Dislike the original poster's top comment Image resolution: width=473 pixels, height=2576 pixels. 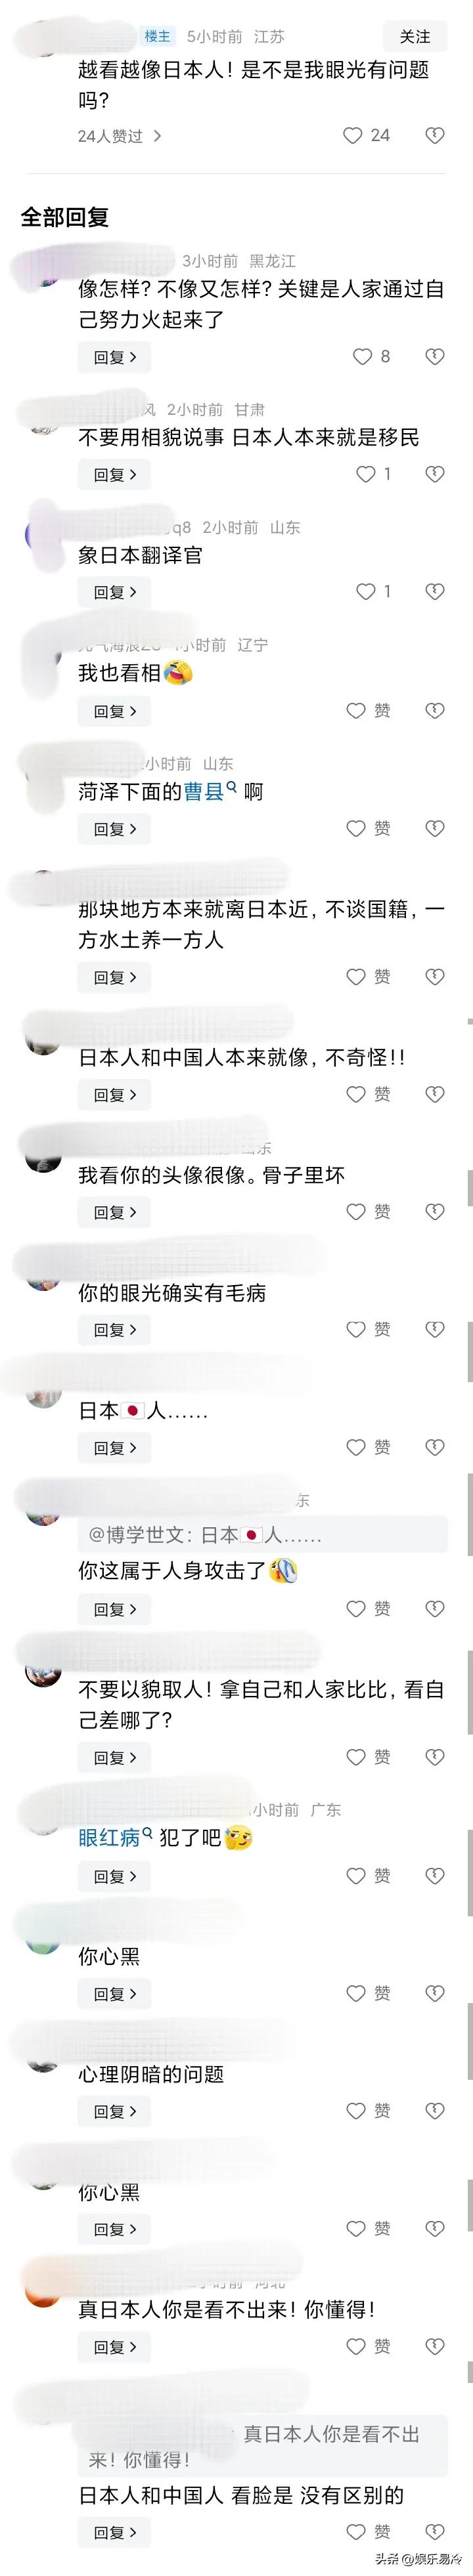click(435, 136)
